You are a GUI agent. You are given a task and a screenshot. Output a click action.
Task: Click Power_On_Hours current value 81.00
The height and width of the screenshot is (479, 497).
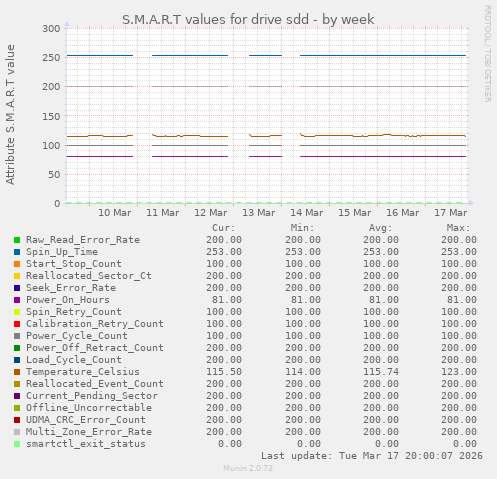[227, 300]
